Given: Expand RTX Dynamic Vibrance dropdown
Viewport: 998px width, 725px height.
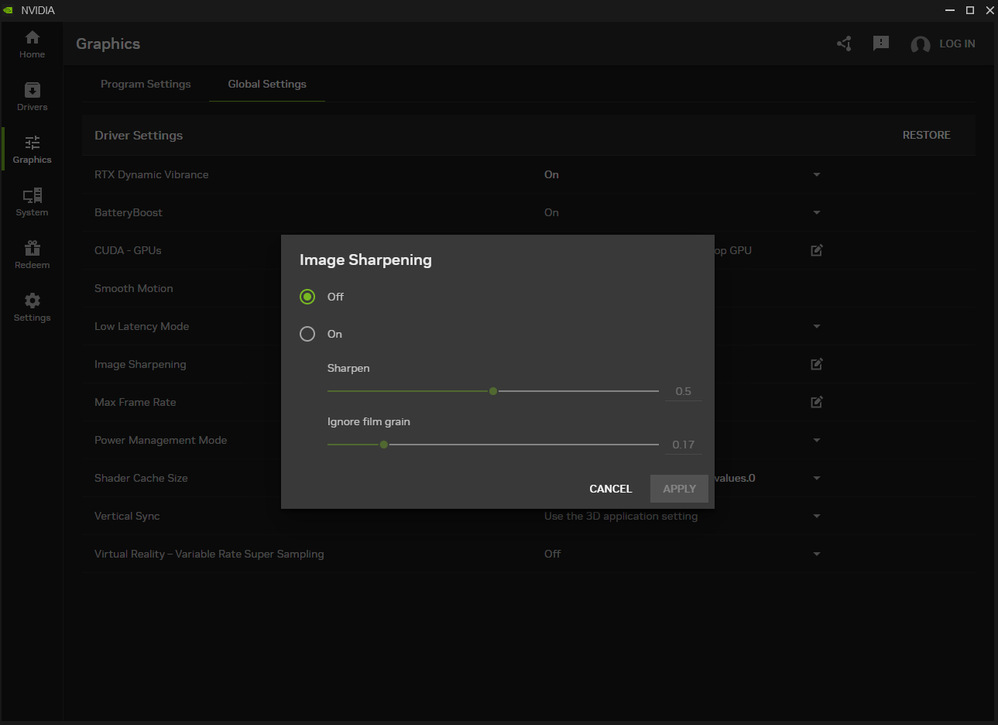Looking at the screenshot, I should click(x=817, y=174).
